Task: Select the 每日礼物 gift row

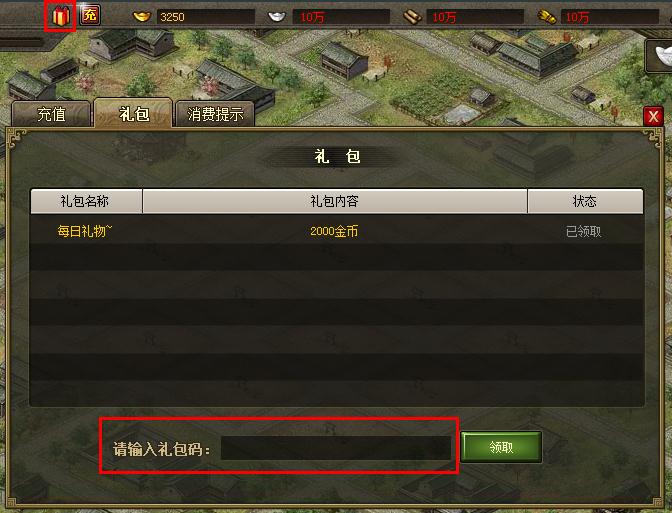Action: point(336,231)
